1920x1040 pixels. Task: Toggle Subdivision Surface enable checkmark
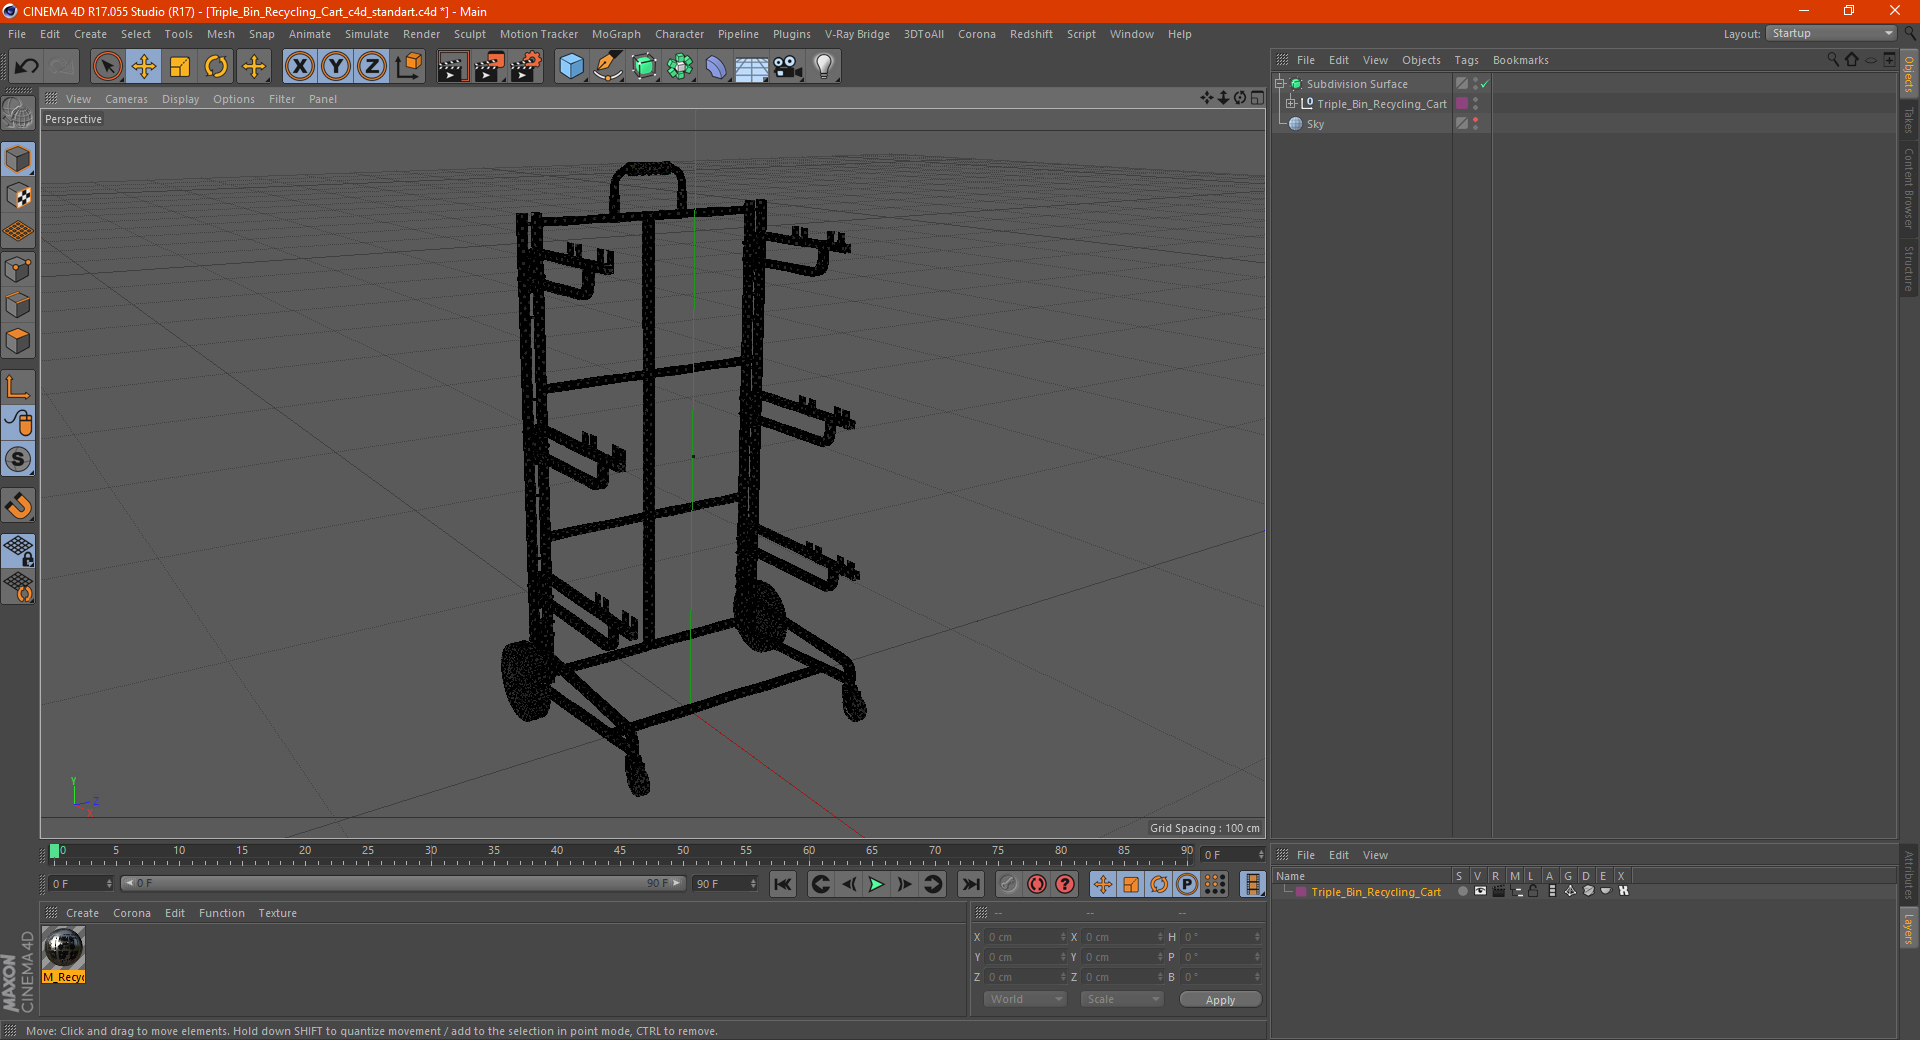coord(1485,84)
